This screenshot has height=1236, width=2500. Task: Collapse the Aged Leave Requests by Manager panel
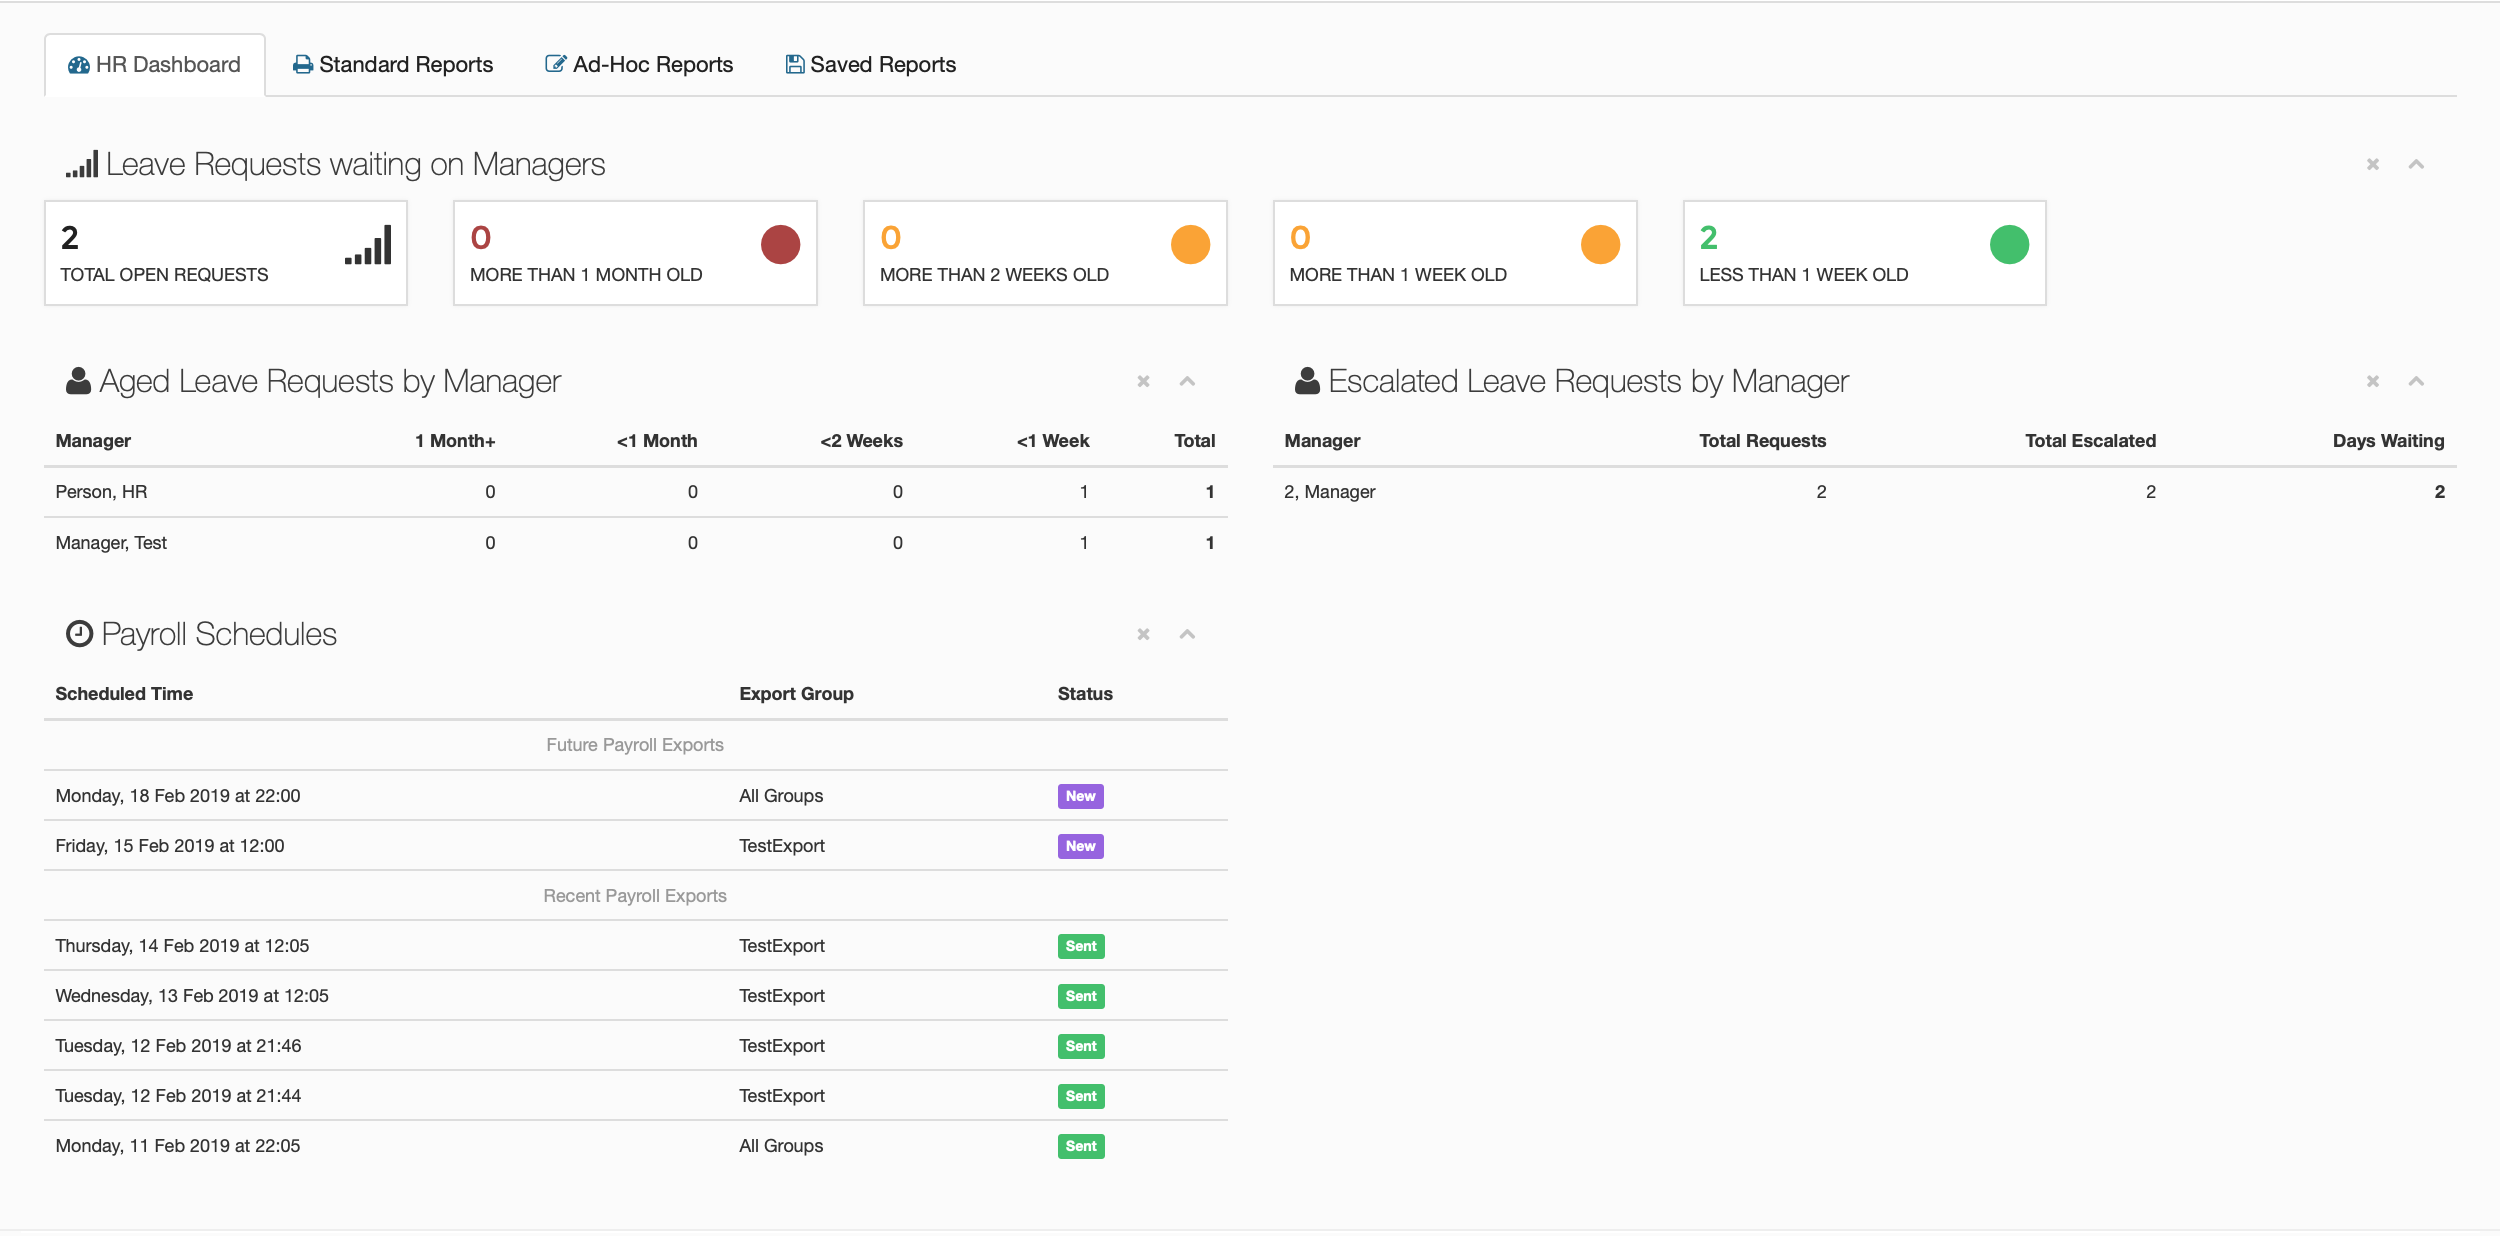1187,381
